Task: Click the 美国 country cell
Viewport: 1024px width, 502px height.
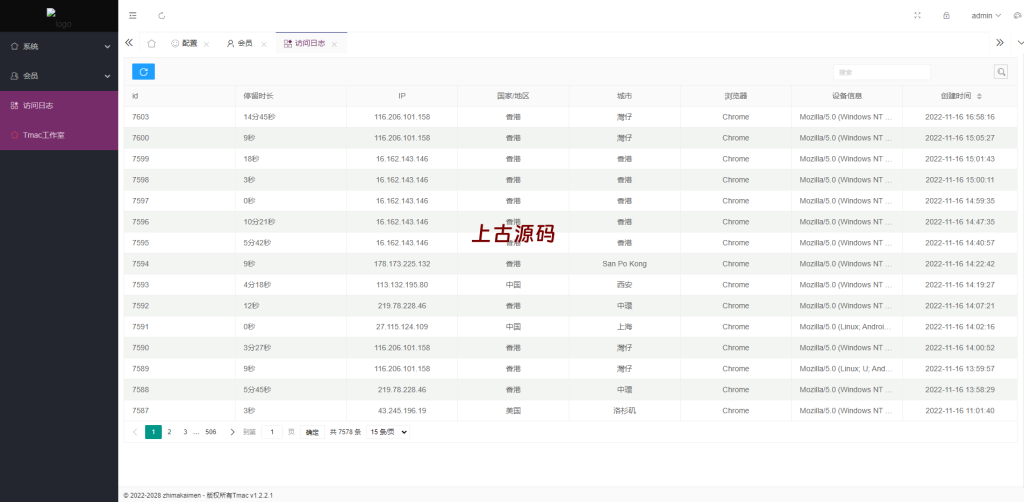Action: [x=513, y=411]
